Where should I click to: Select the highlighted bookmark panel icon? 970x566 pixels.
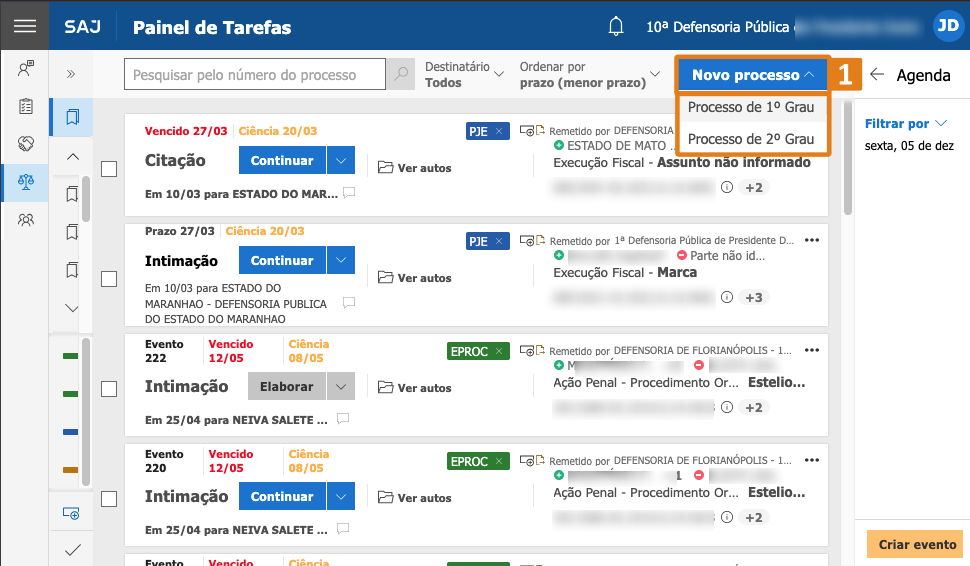coord(72,117)
